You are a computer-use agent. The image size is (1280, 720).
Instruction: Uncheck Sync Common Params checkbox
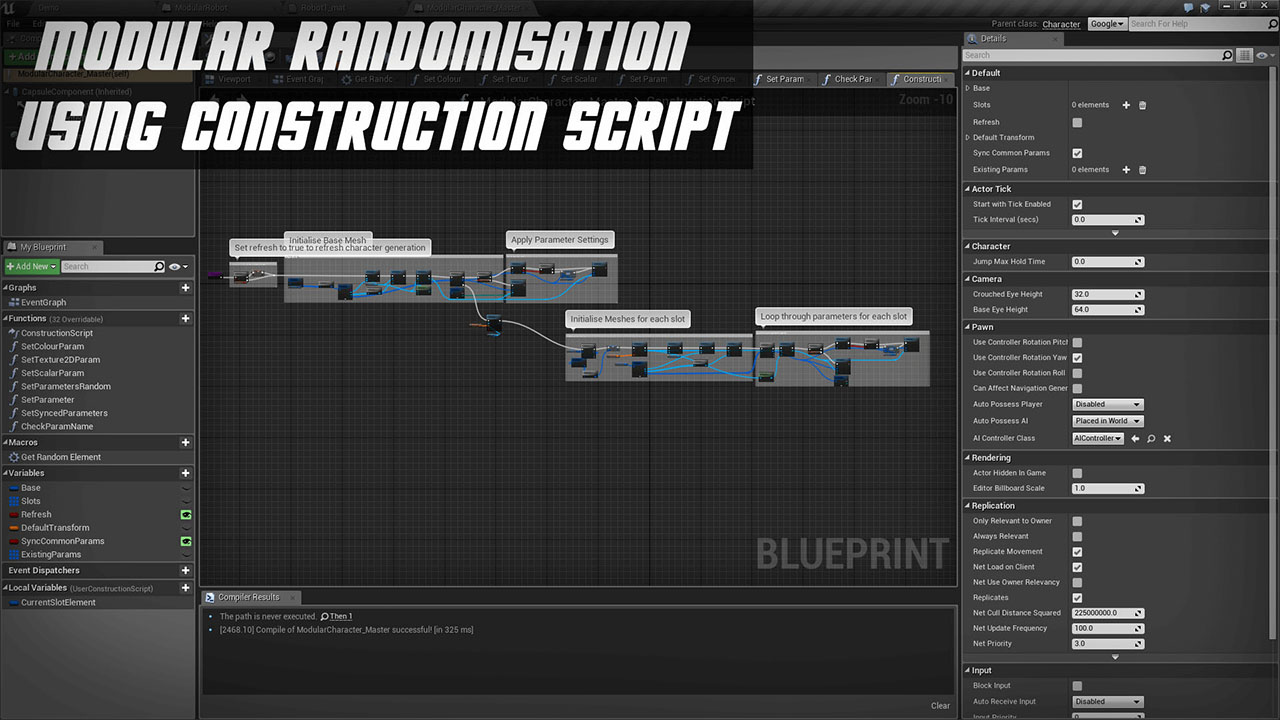click(1077, 154)
